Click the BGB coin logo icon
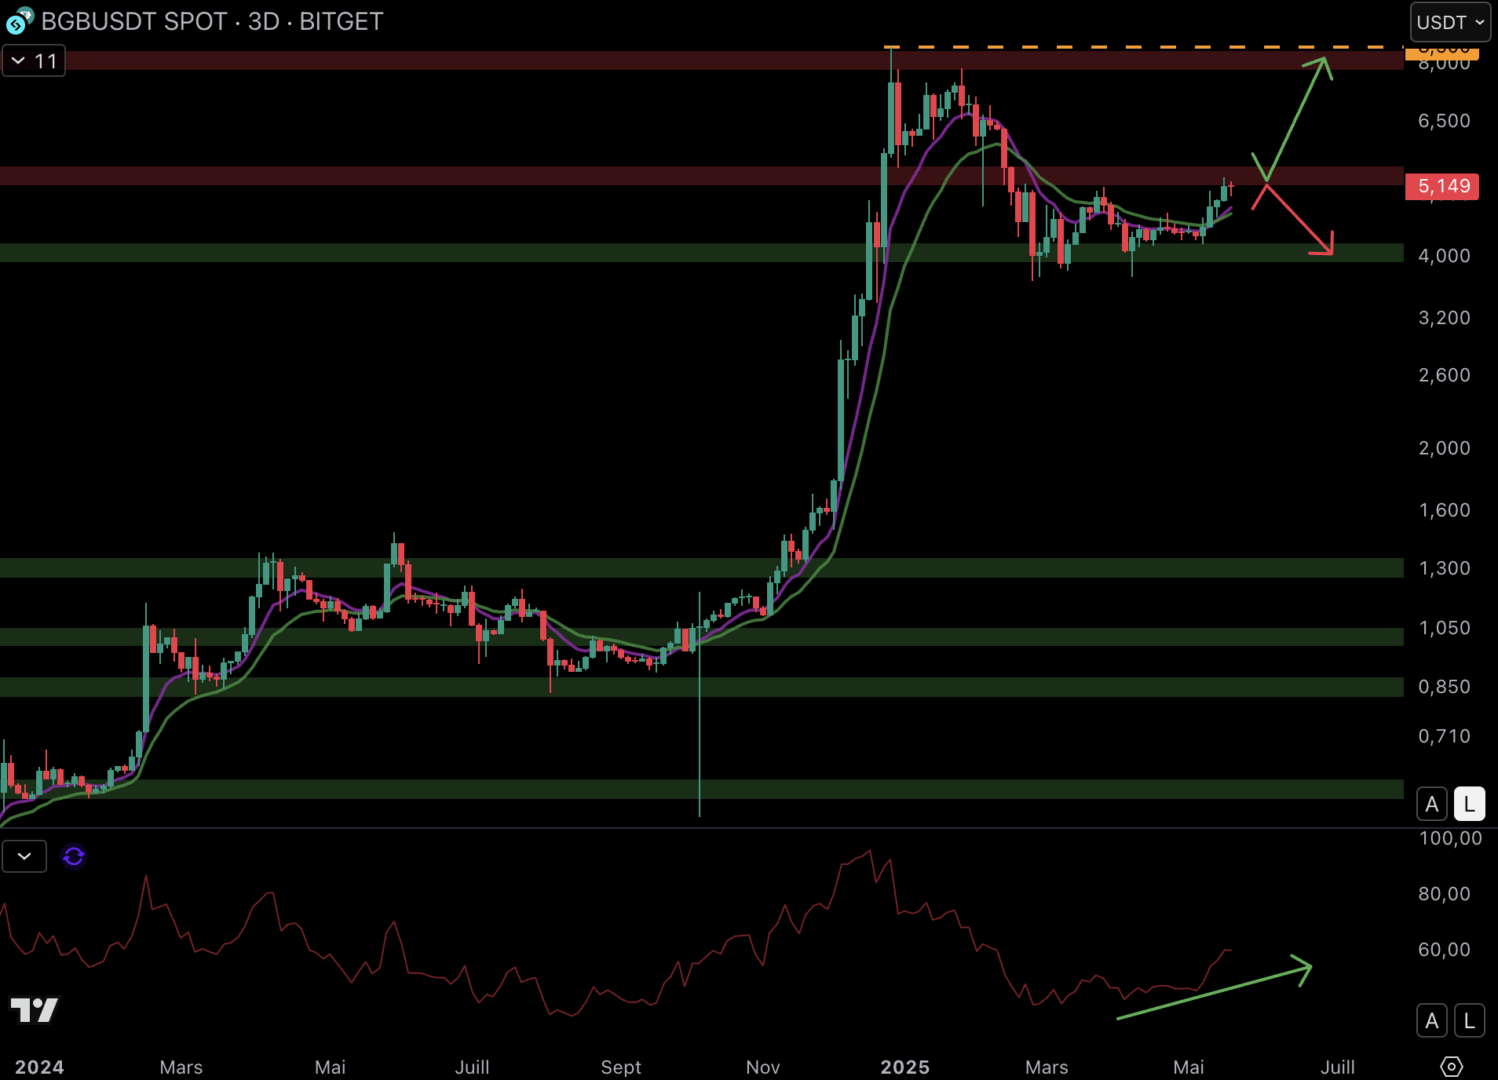Screen dimensions: 1498x1080 [19, 21]
